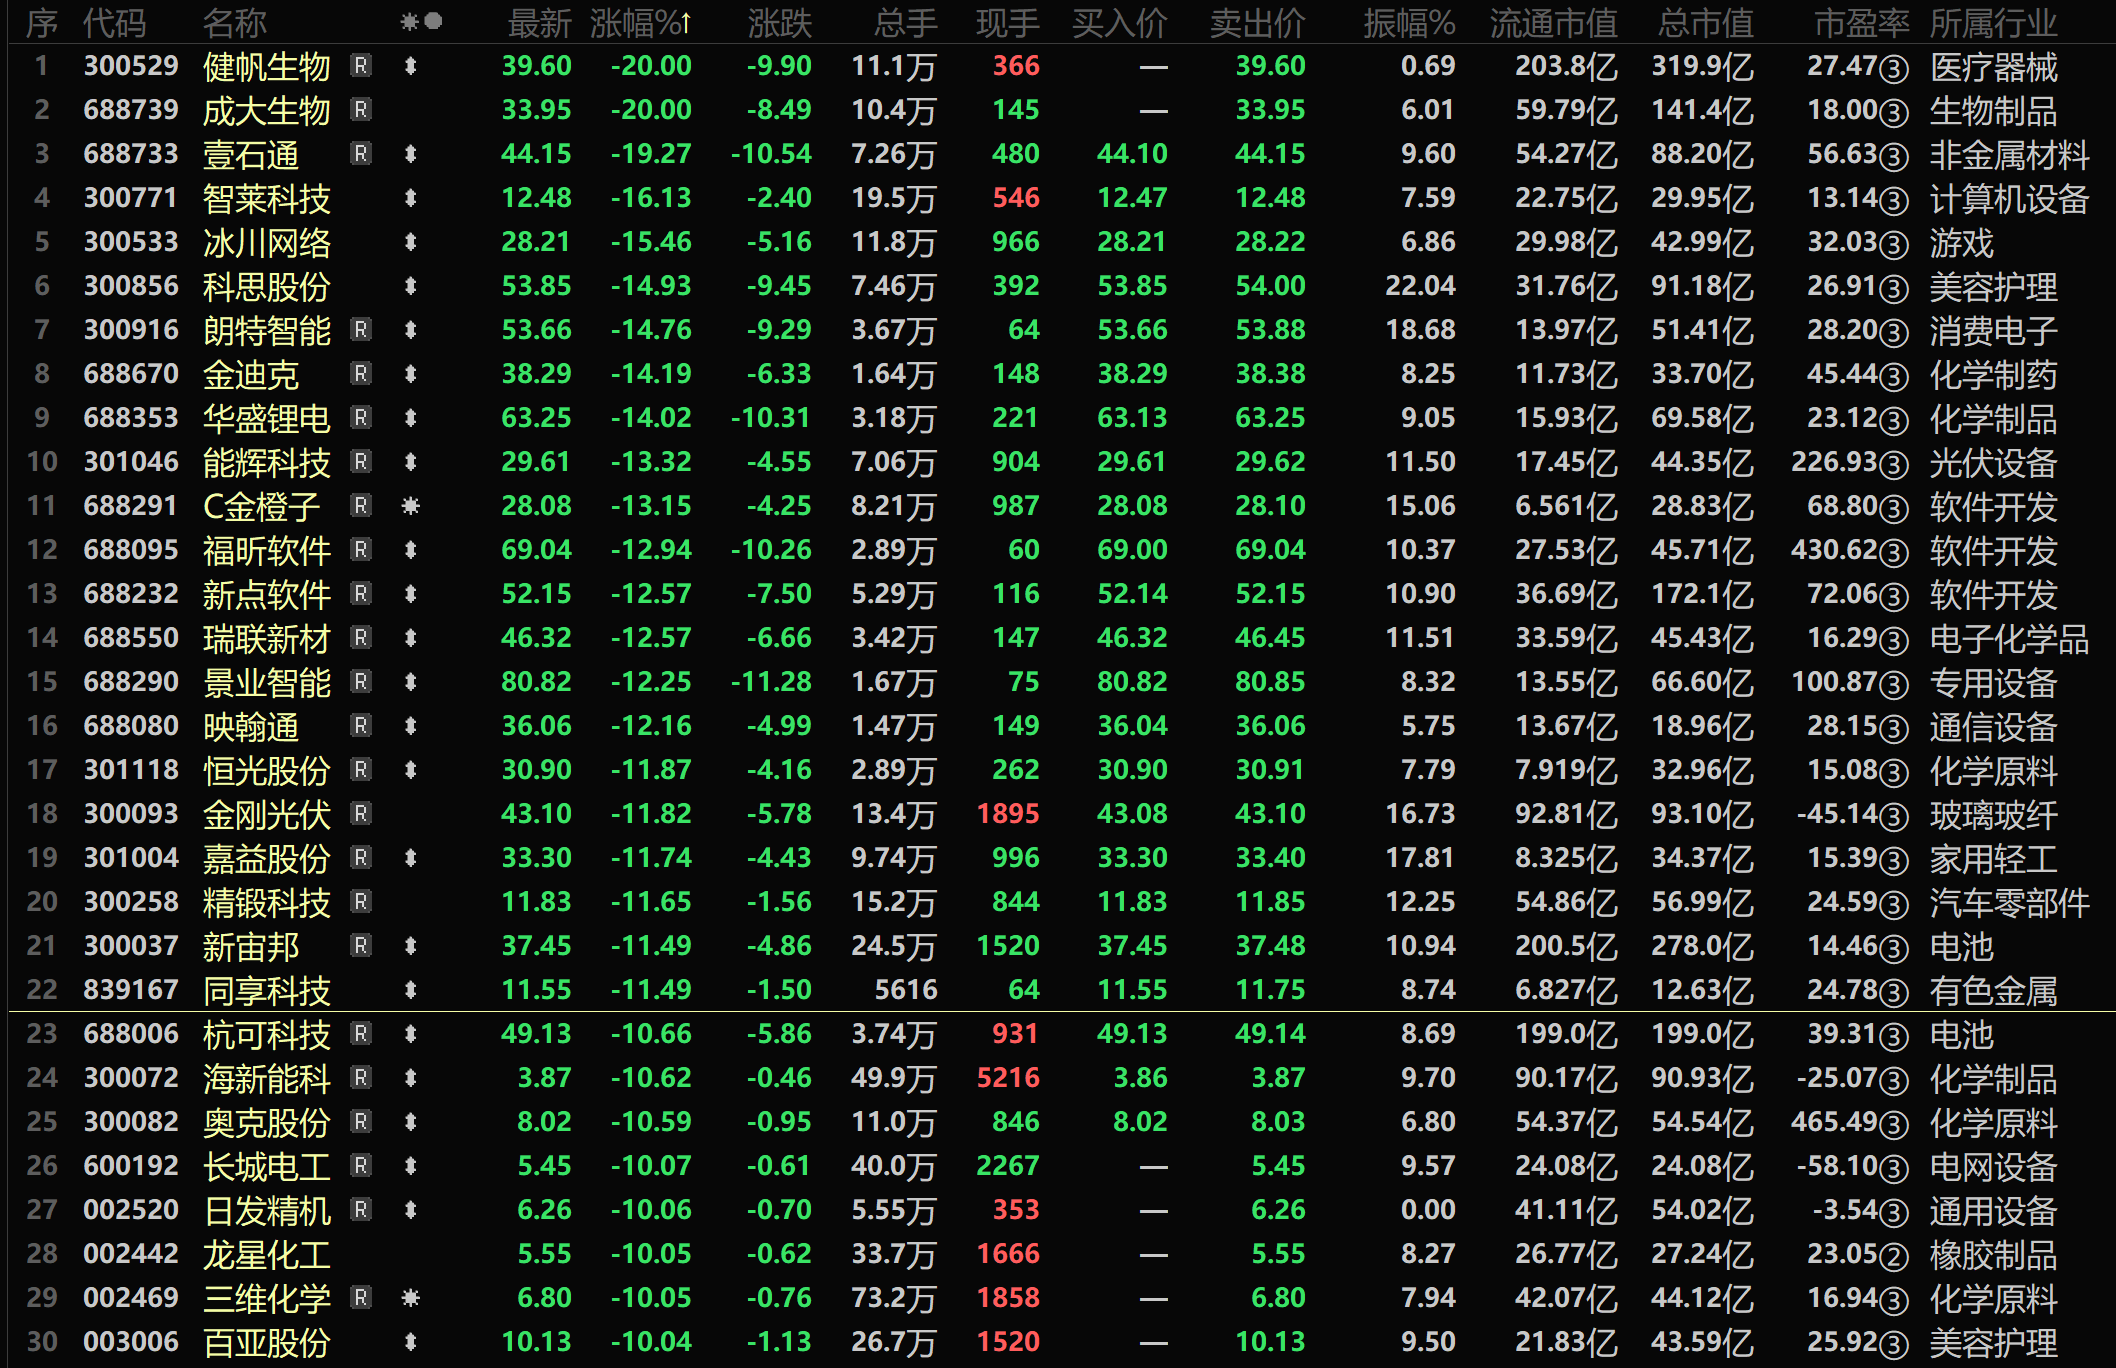Image resolution: width=2116 pixels, height=1368 pixels.
Task: Click the 总市值 column header
Action: pyautogui.click(x=1705, y=22)
